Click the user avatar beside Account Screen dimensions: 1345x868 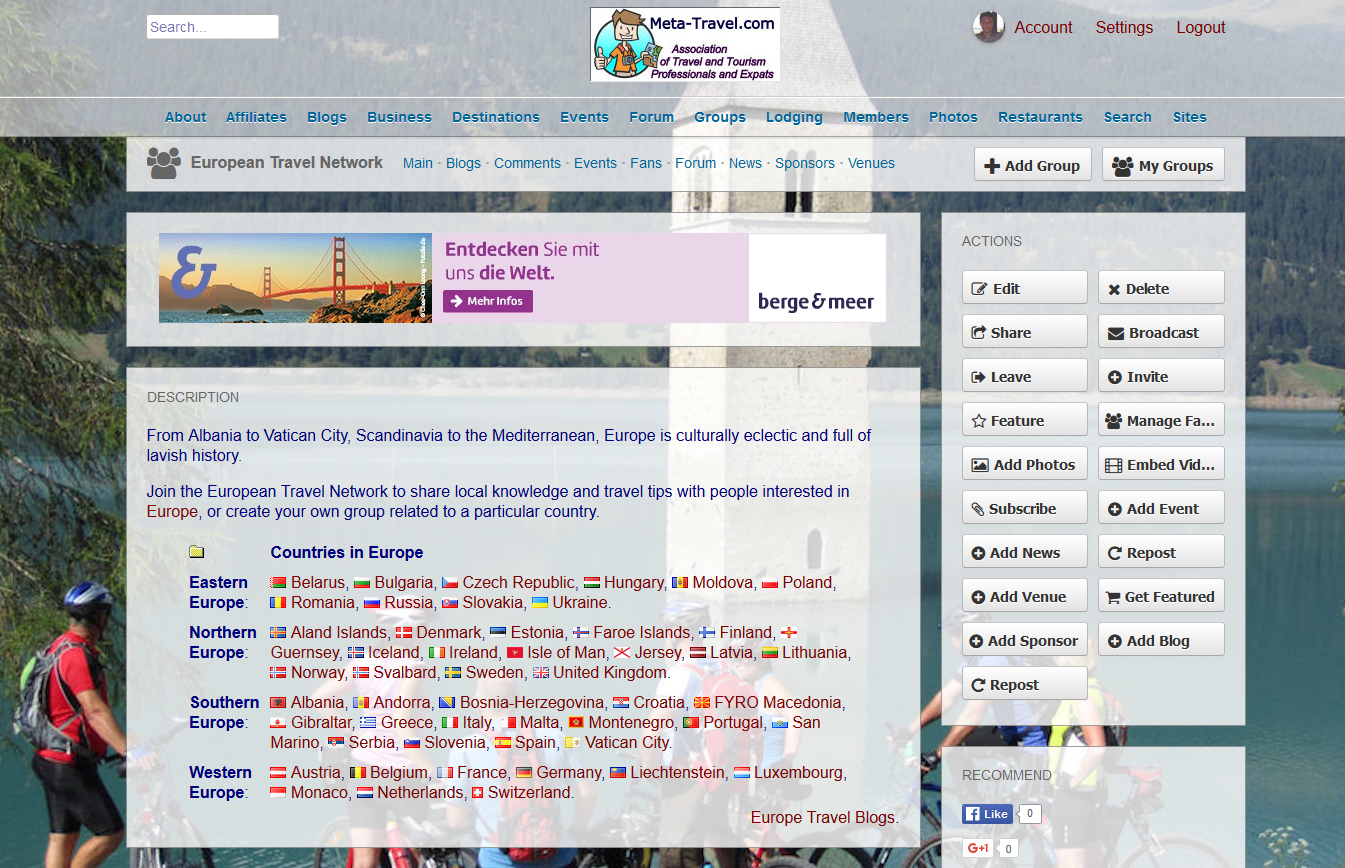point(988,27)
